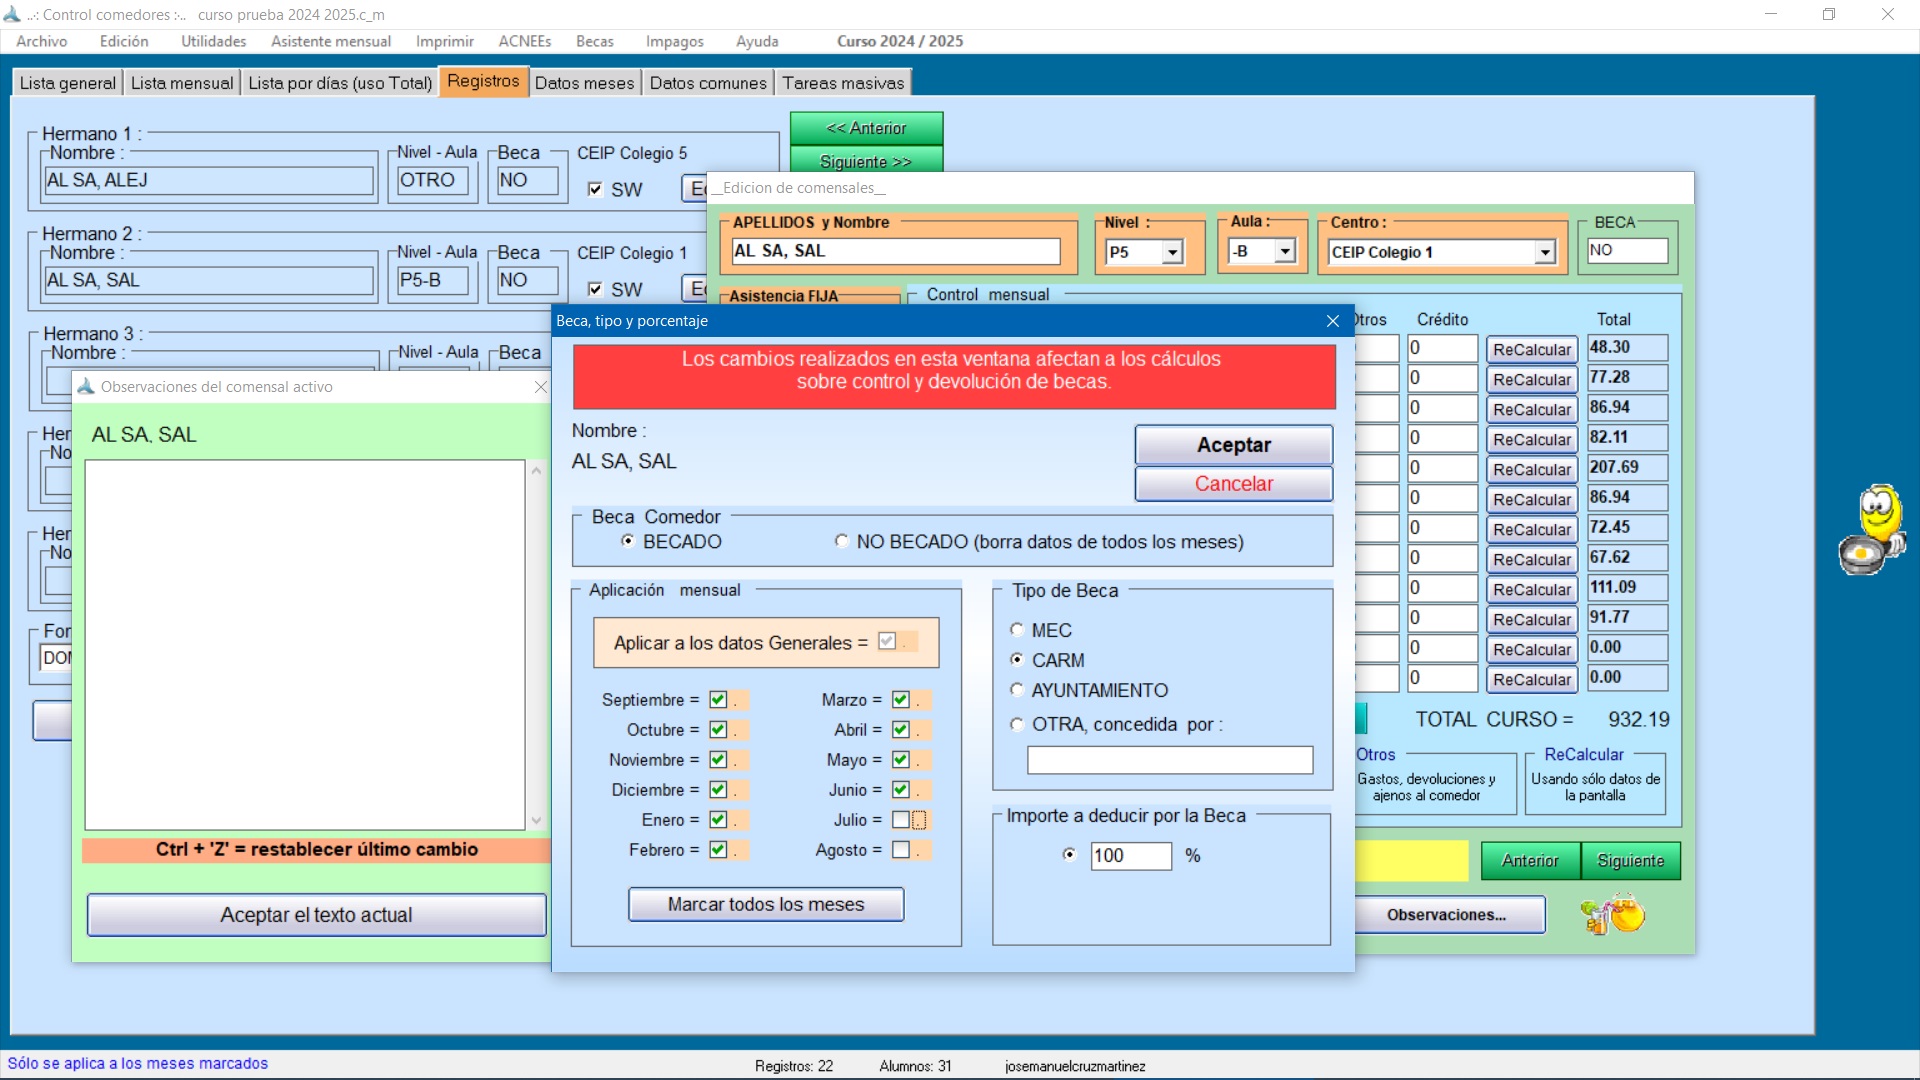Open the Becas menu
This screenshot has height=1080, width=1920.
click(594, 41)
